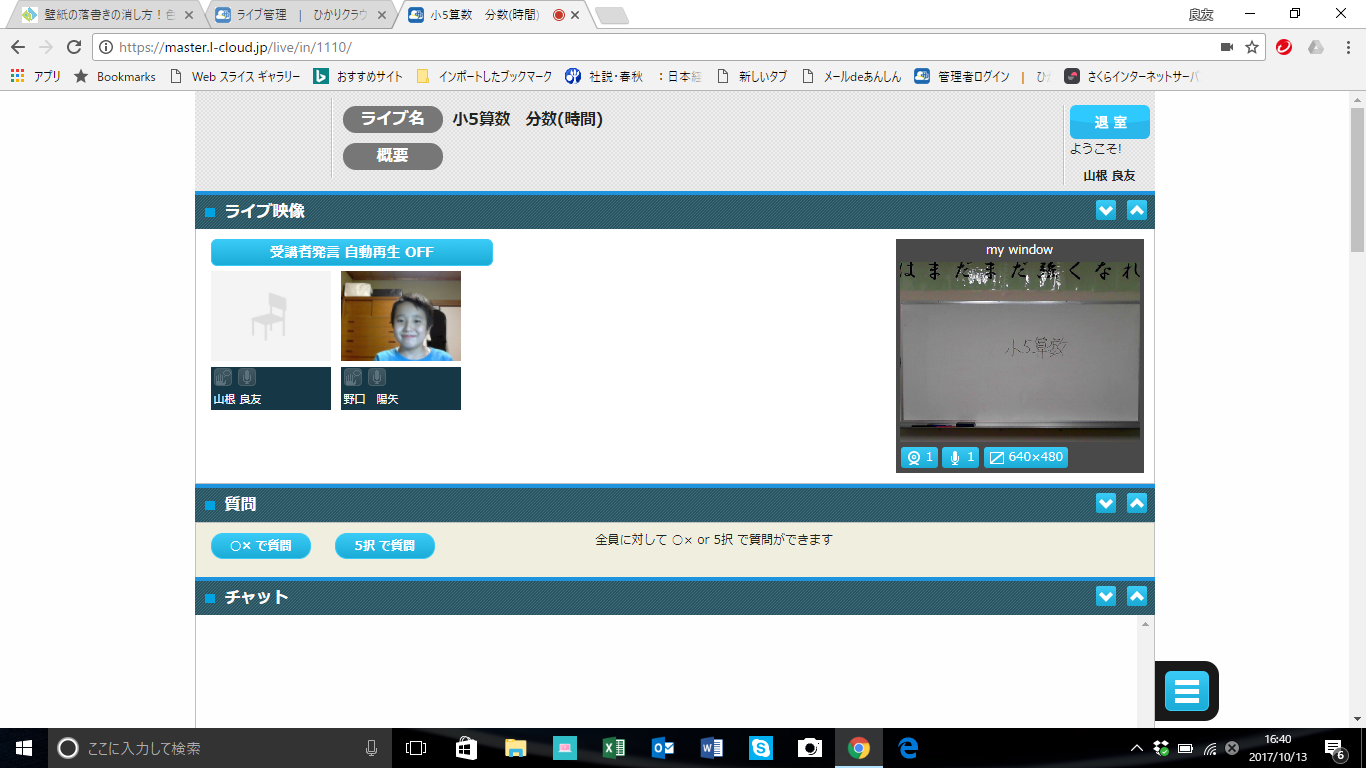Toggle the microphone selector in my window
Image resolution: width=1366 pixels, height=768 pixels.
pos(960,458)
